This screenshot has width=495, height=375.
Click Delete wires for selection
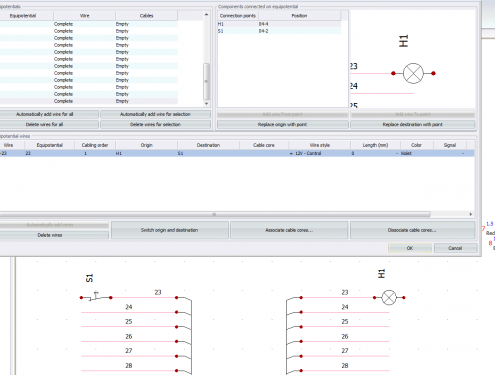pos(155,125)
